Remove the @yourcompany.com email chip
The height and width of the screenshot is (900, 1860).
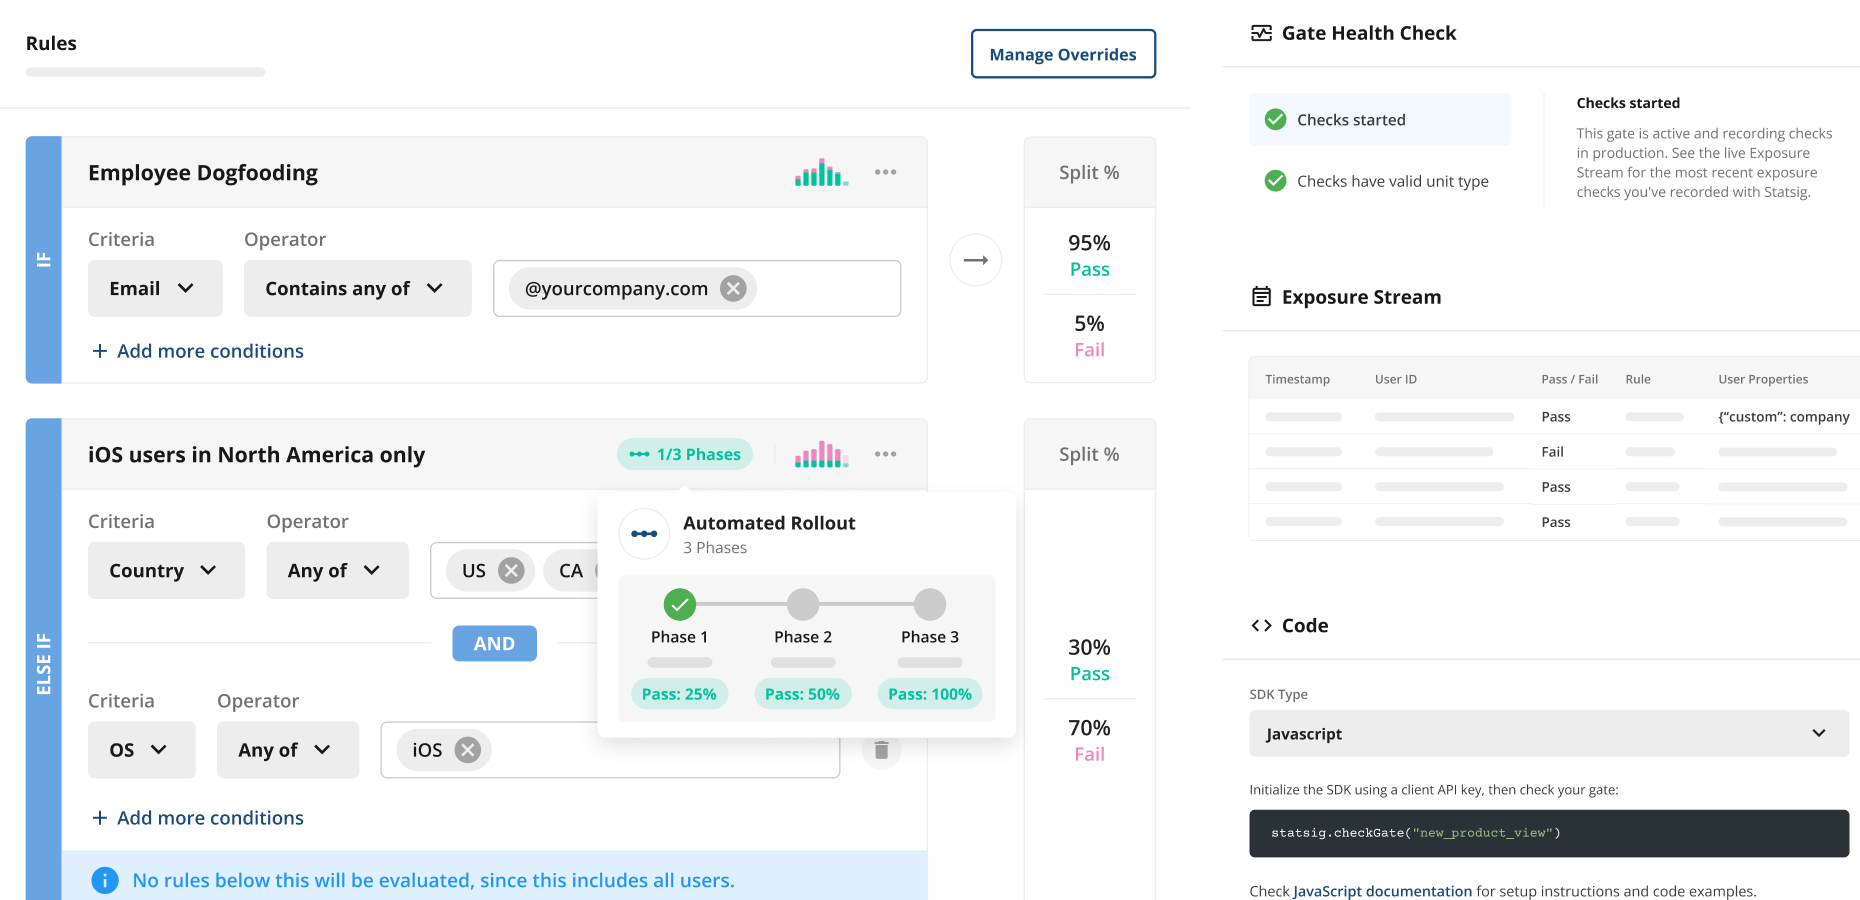click(734, 289)
